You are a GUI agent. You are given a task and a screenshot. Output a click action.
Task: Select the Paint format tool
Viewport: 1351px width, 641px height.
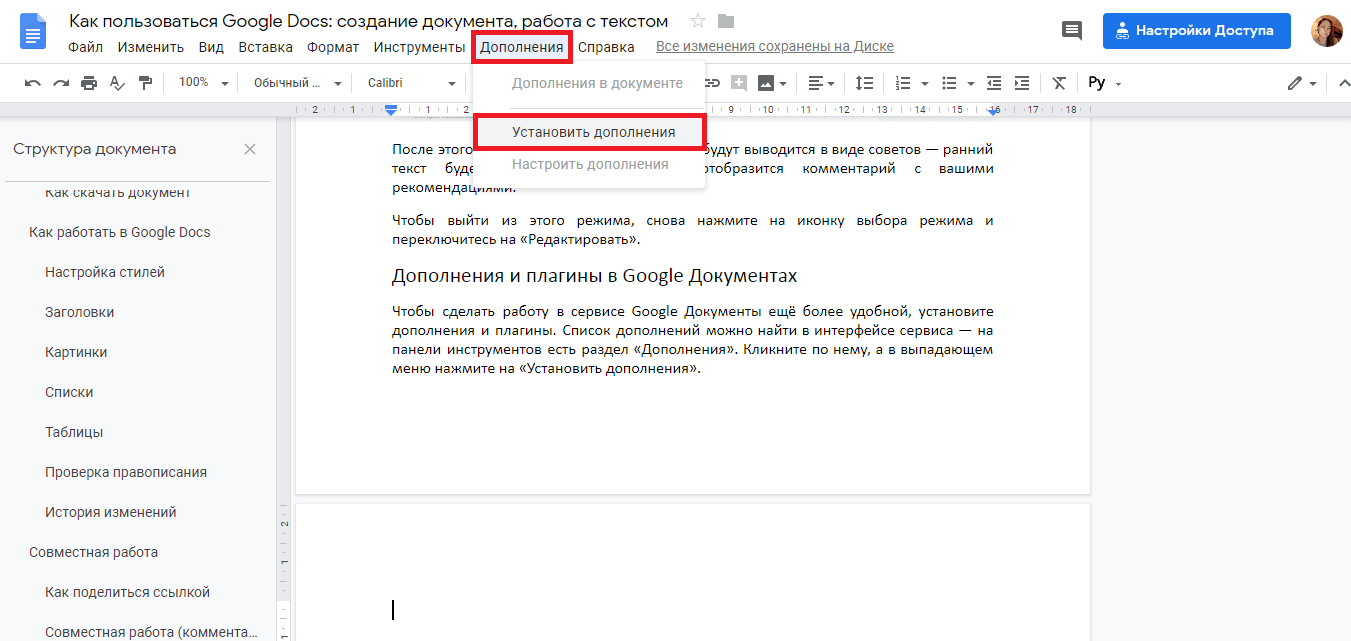click(x=145, y=82)
